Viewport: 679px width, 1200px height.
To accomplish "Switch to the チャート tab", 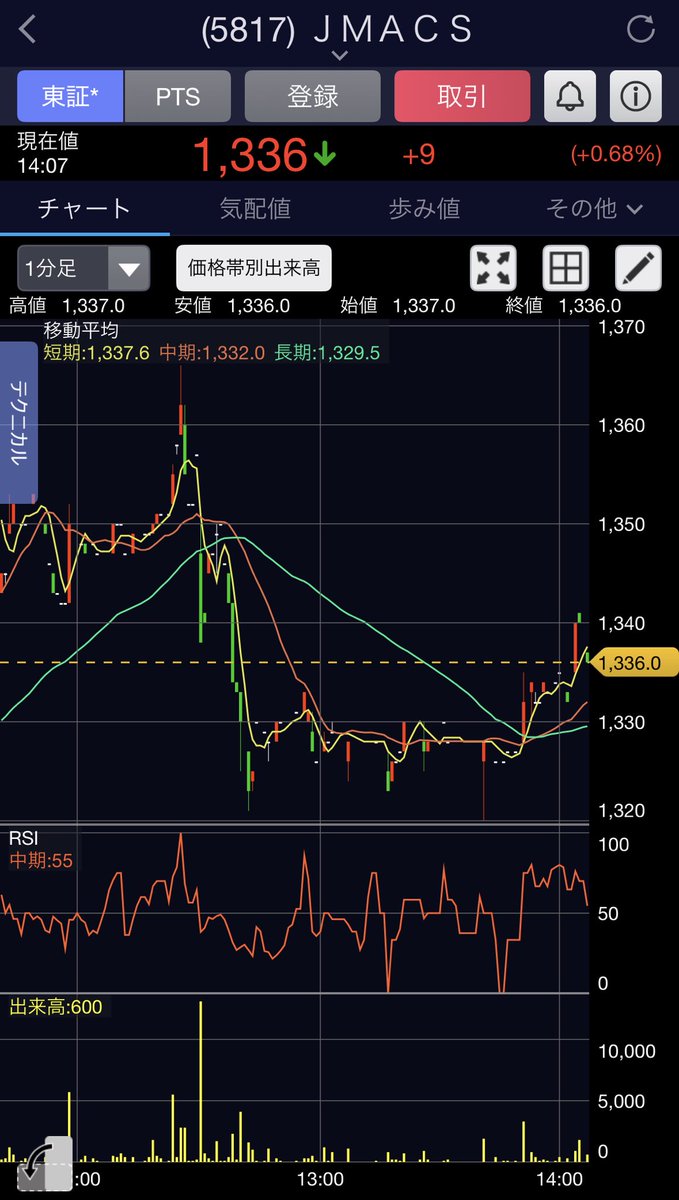I will 84,208.
